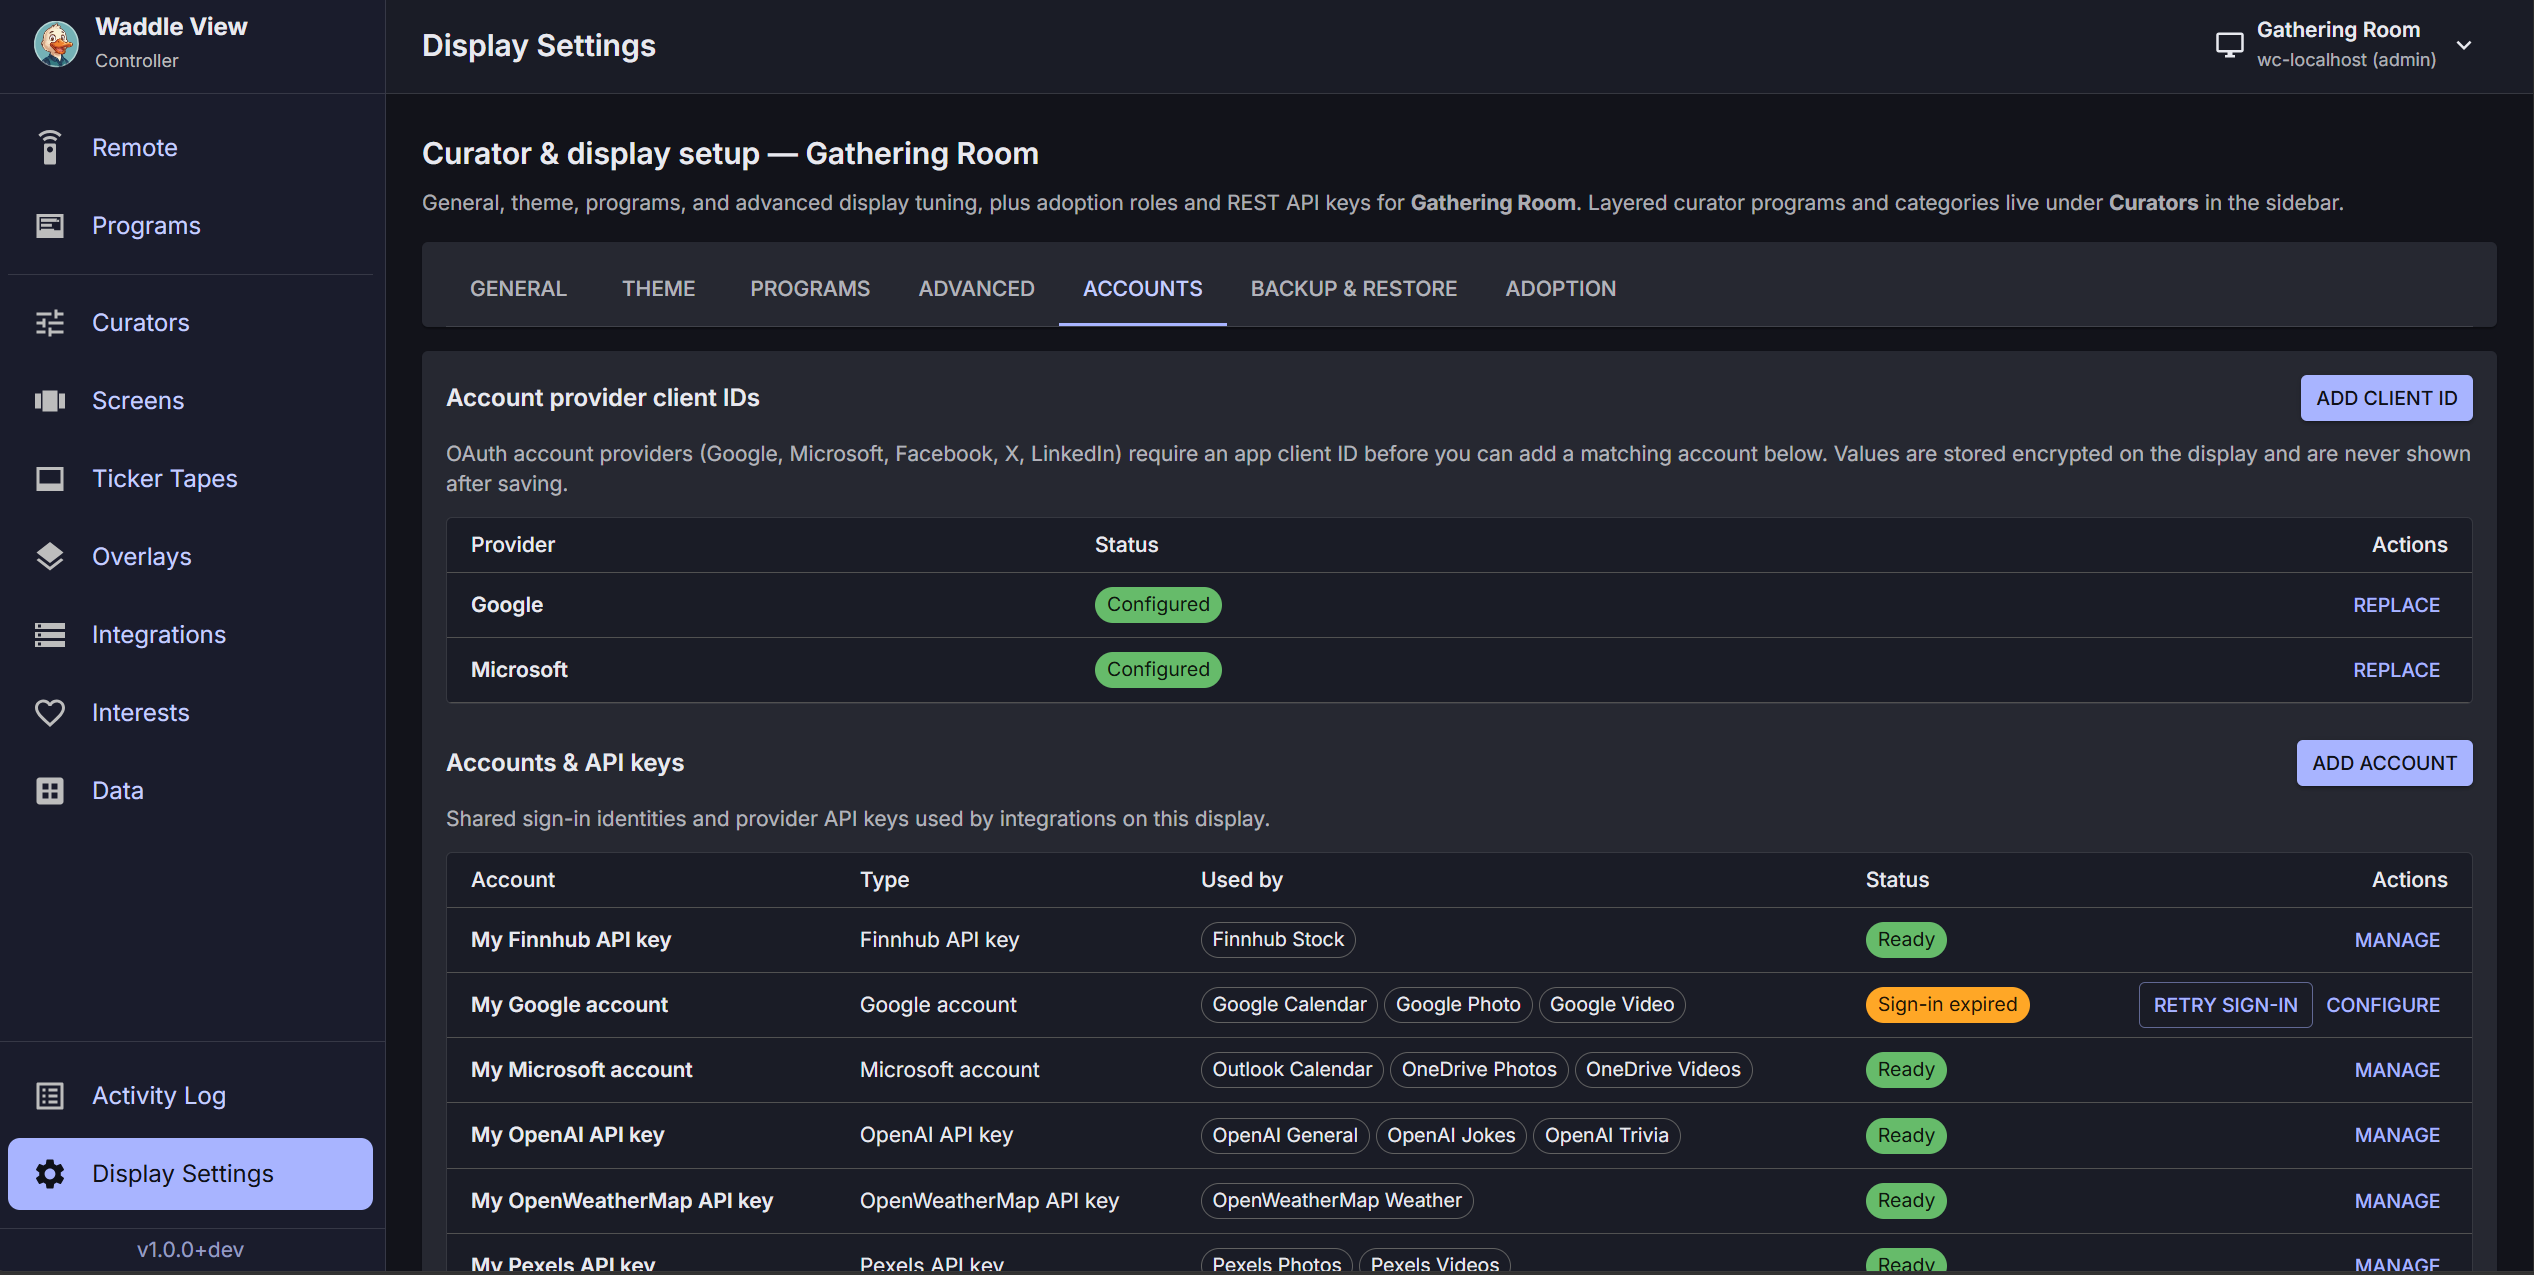Click the OpenAI Trivia chip

(x=1606, y=1135)
